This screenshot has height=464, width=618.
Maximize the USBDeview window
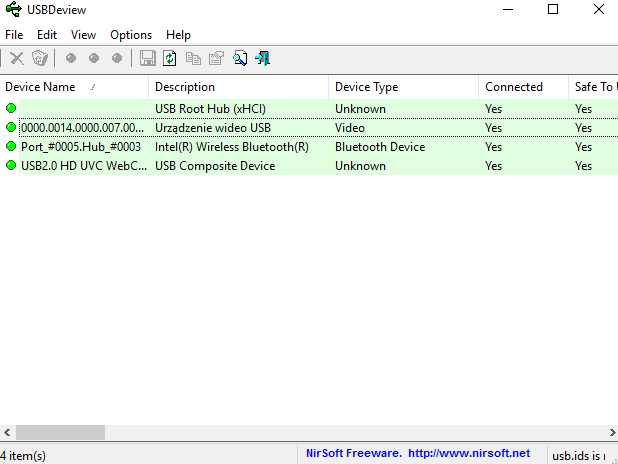pyautogui.click(x=553, y=9)
